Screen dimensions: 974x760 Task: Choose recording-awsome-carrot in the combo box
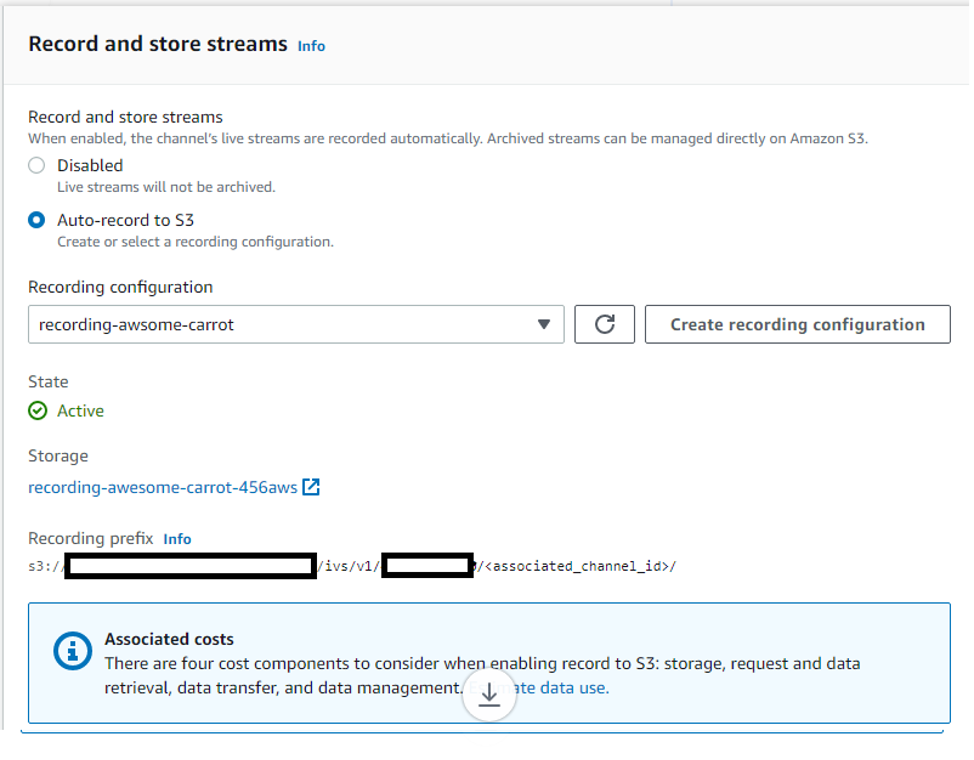[x=295, y=324]
